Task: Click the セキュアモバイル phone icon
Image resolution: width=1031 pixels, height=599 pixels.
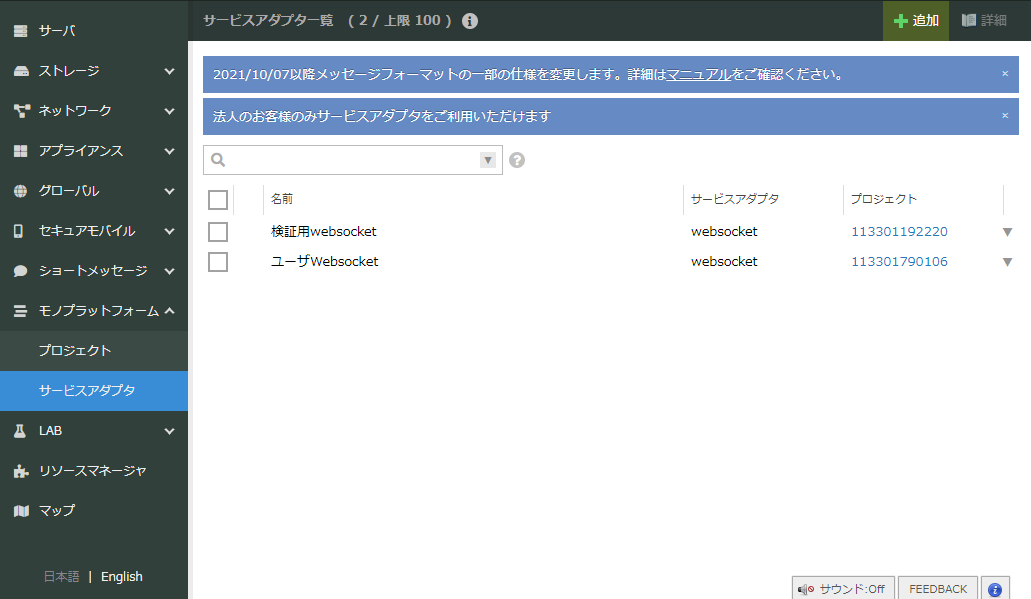Action: point(18,231)
